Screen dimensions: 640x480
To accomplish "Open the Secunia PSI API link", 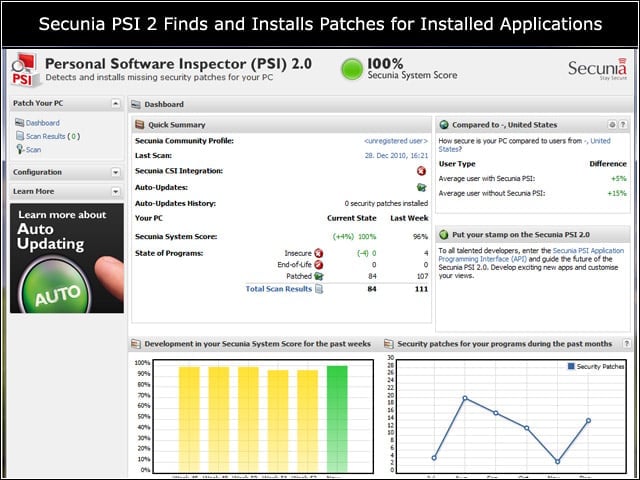I will (x=531, y=255).
